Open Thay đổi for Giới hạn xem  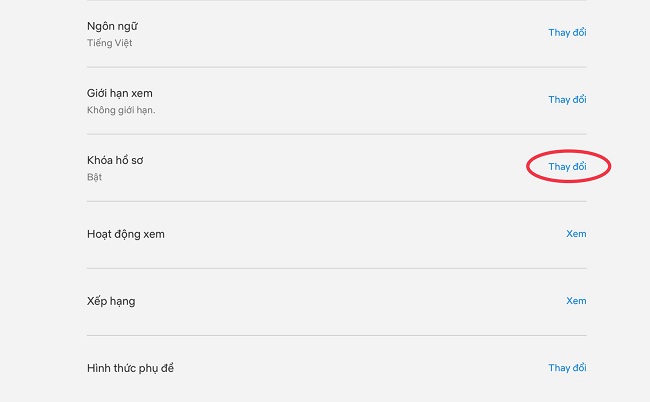pos(567,100)
